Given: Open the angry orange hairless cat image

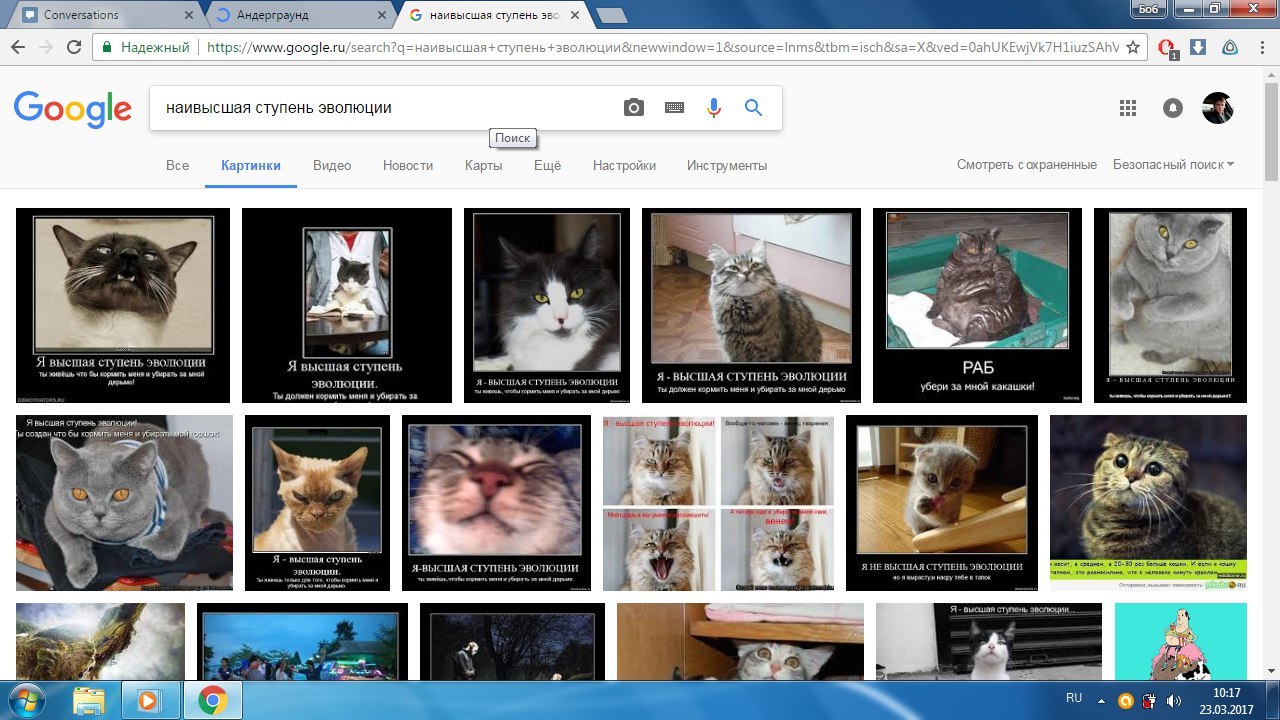Looking at the screenshot, I should [317, 503].
